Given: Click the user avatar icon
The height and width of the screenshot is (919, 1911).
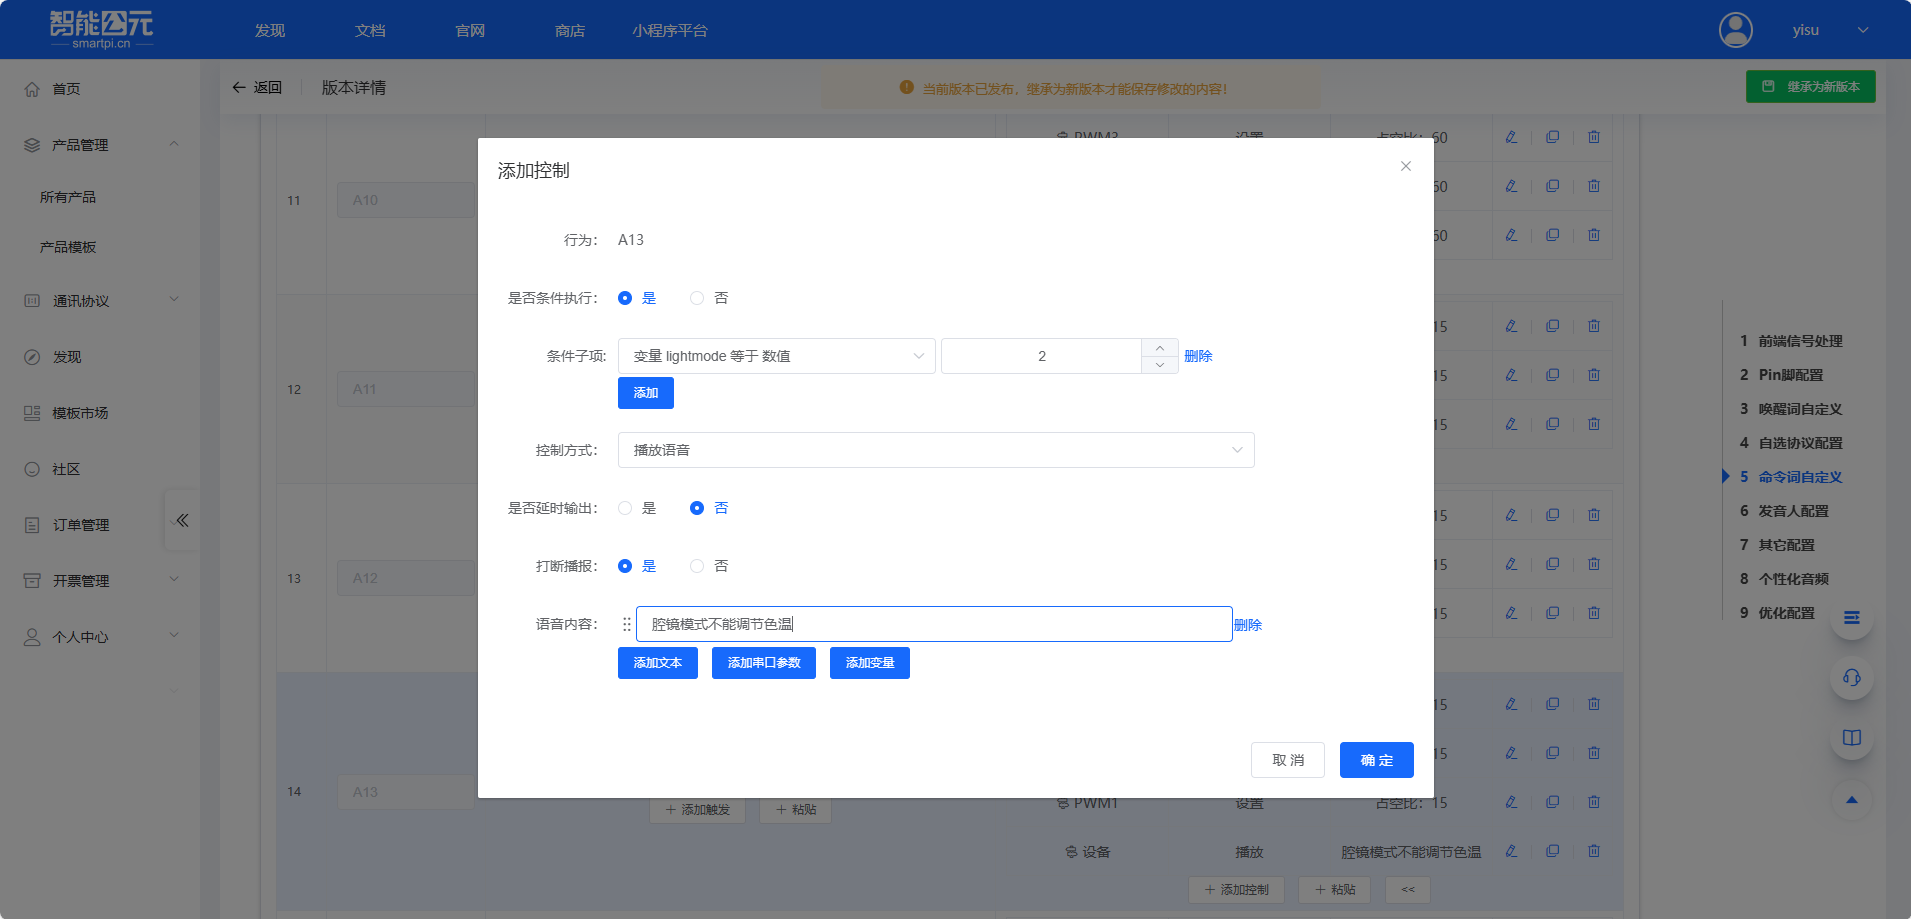Looking at the screenshot, I should pyautogui.click(x=1735, y=30).
